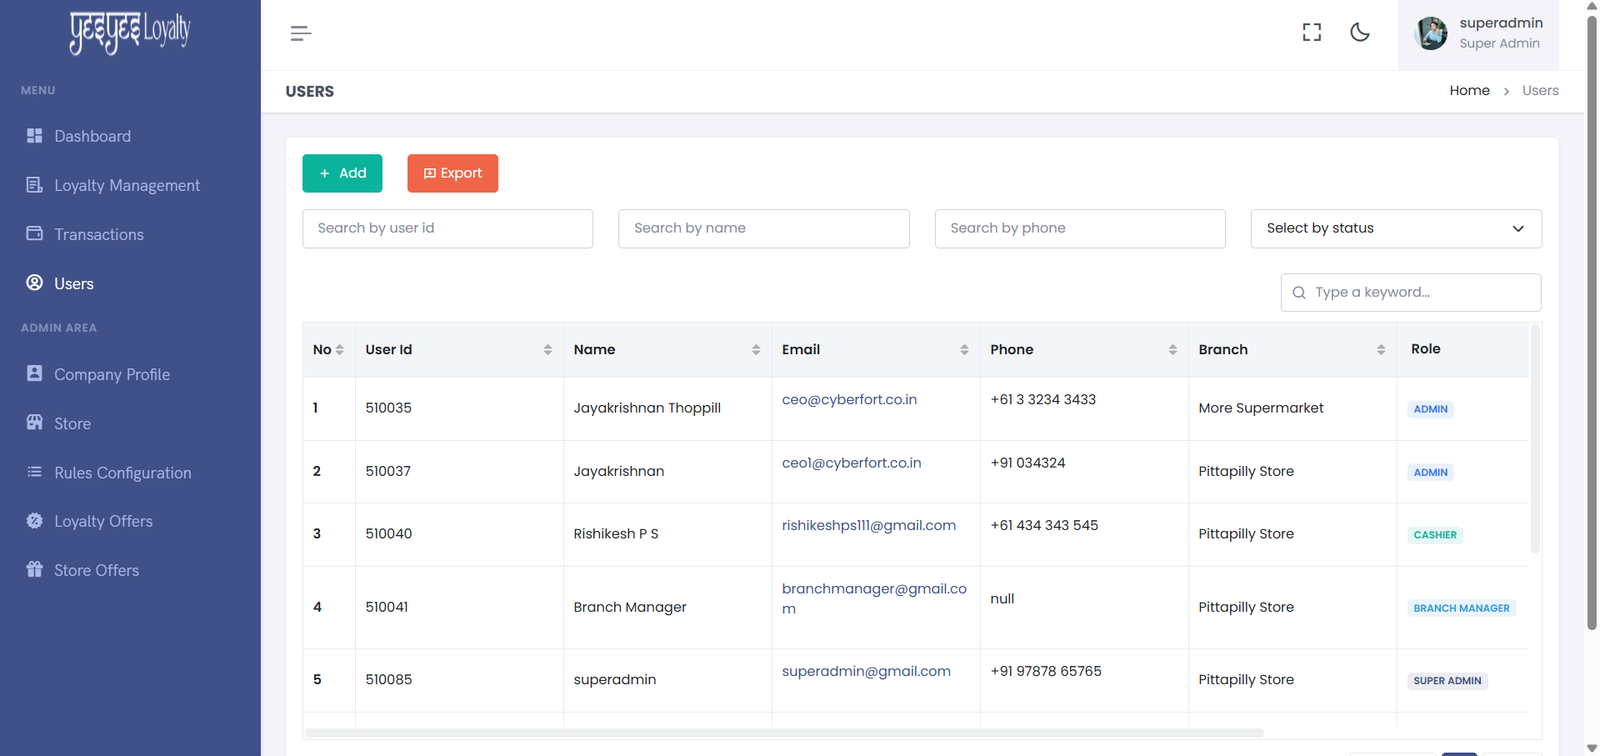Open Rules Configuration menu item
Screen dimensions: 1600x756
(122, 473)
